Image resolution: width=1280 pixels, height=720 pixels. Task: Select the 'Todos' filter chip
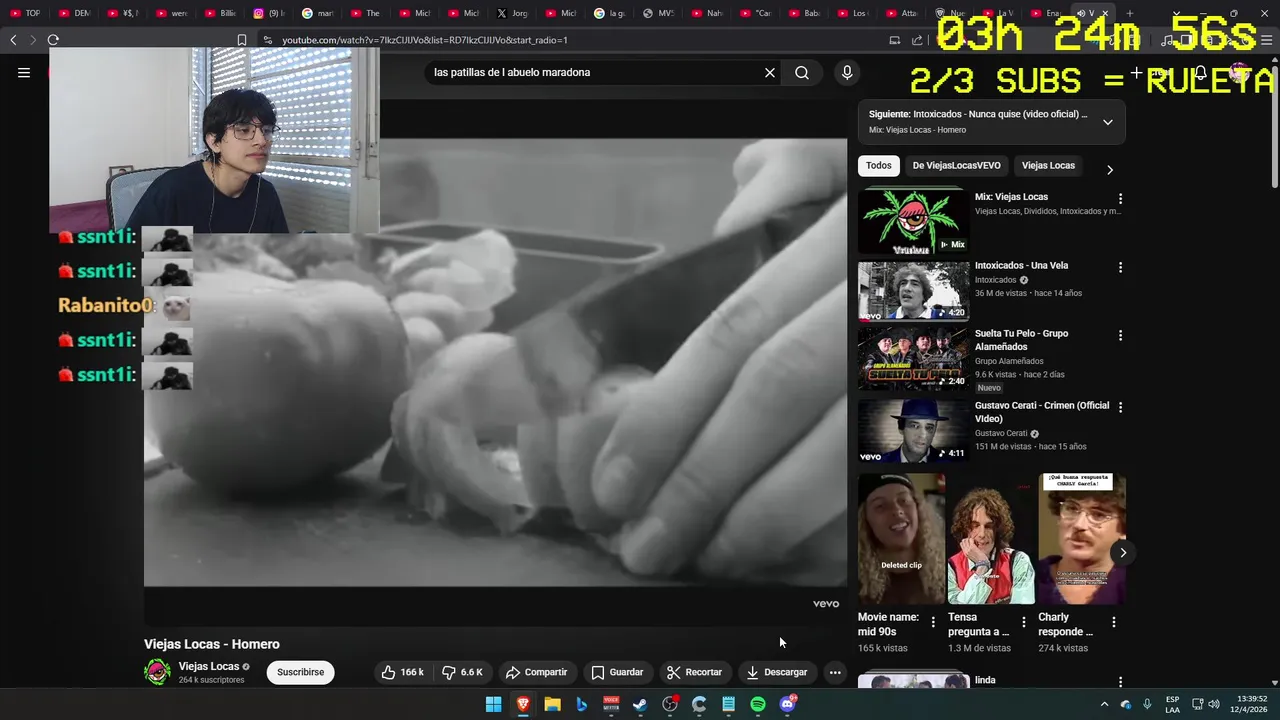click(x=879, y=166)
